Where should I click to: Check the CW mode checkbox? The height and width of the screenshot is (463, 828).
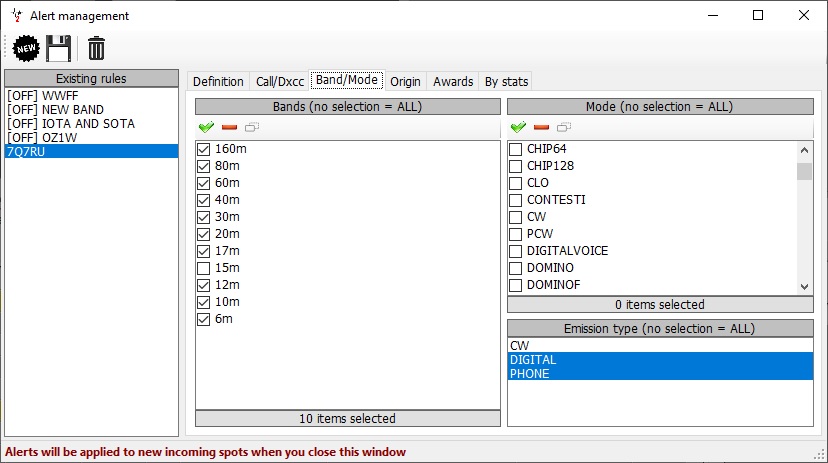tap(515, 217)
